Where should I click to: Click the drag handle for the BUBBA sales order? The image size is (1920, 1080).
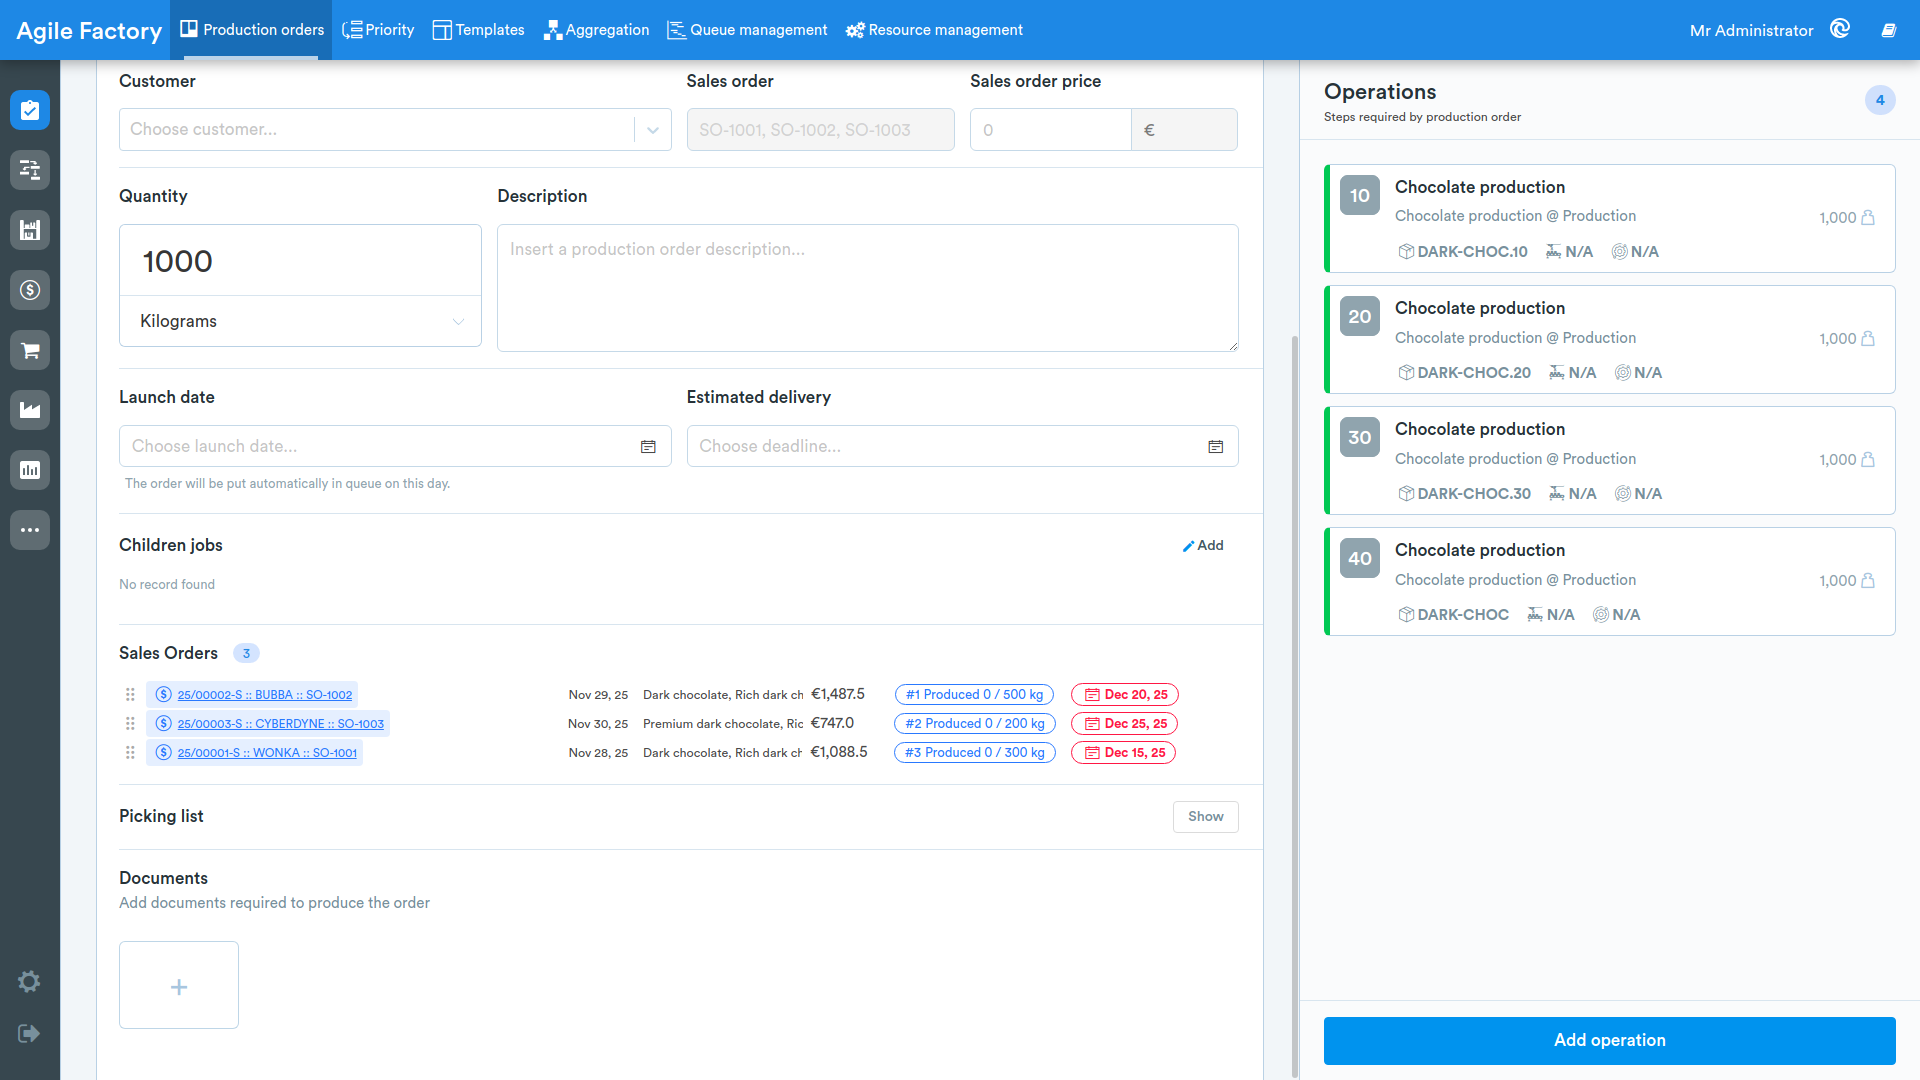point(130,694)
